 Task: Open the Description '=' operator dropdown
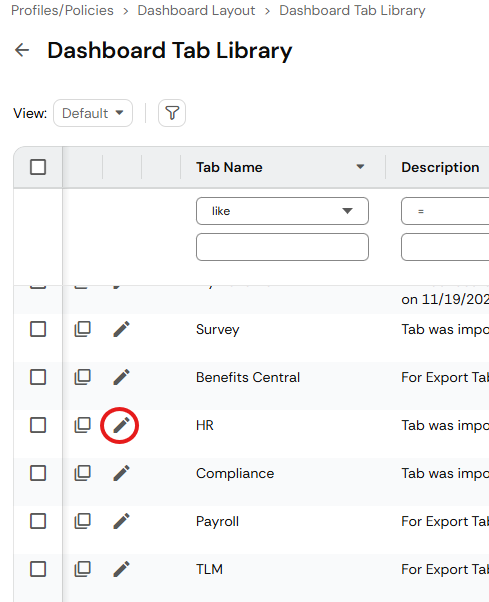(x=445, y=211)
